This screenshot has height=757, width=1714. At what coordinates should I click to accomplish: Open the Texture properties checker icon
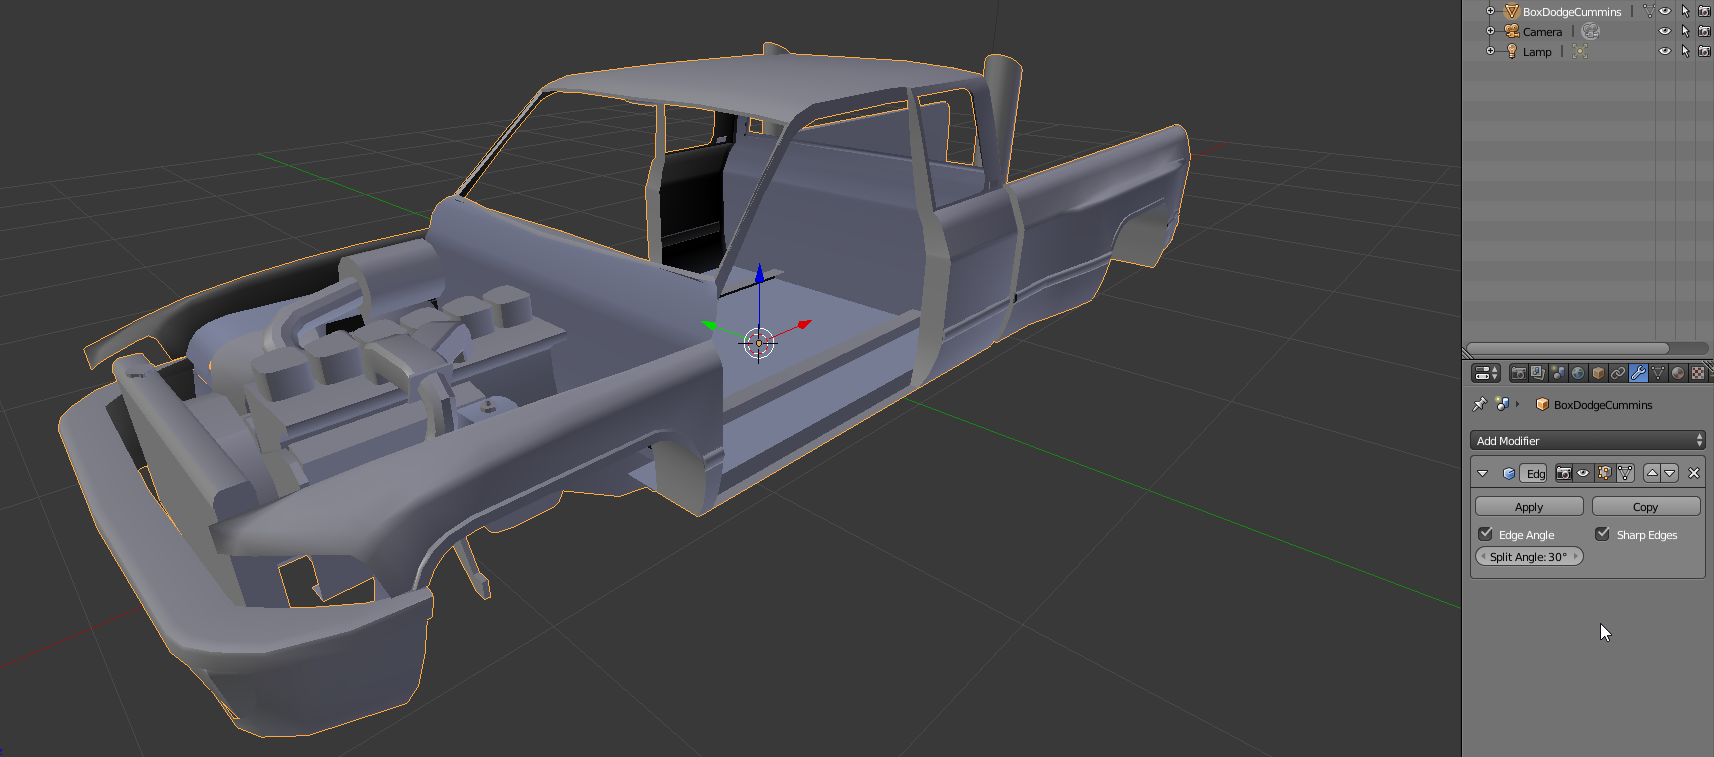tap(1698, 373)
